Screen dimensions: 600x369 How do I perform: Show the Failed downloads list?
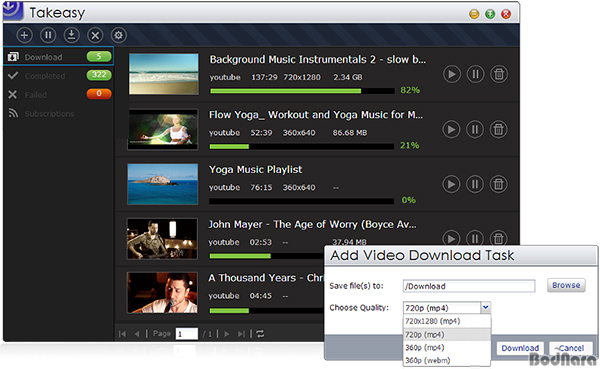click(59, 95)
